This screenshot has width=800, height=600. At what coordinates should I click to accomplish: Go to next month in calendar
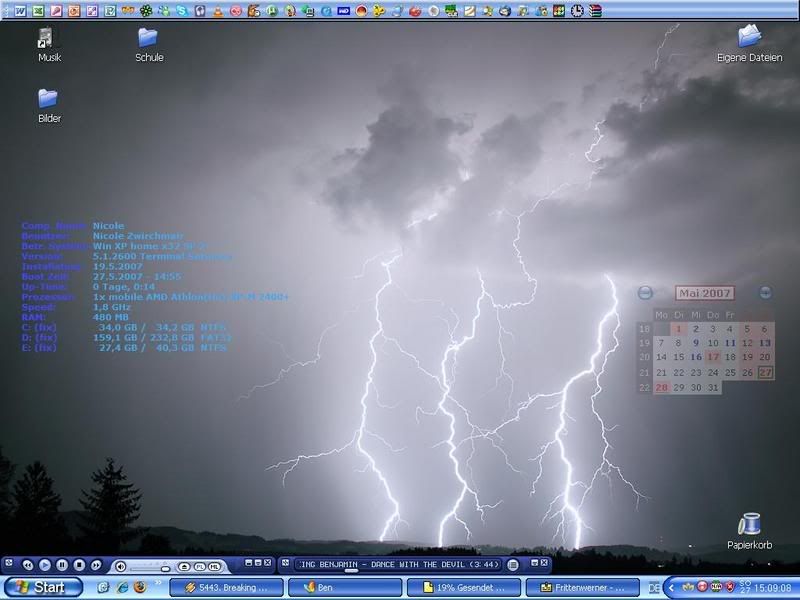pyautogui.click(x=765, y=293)
